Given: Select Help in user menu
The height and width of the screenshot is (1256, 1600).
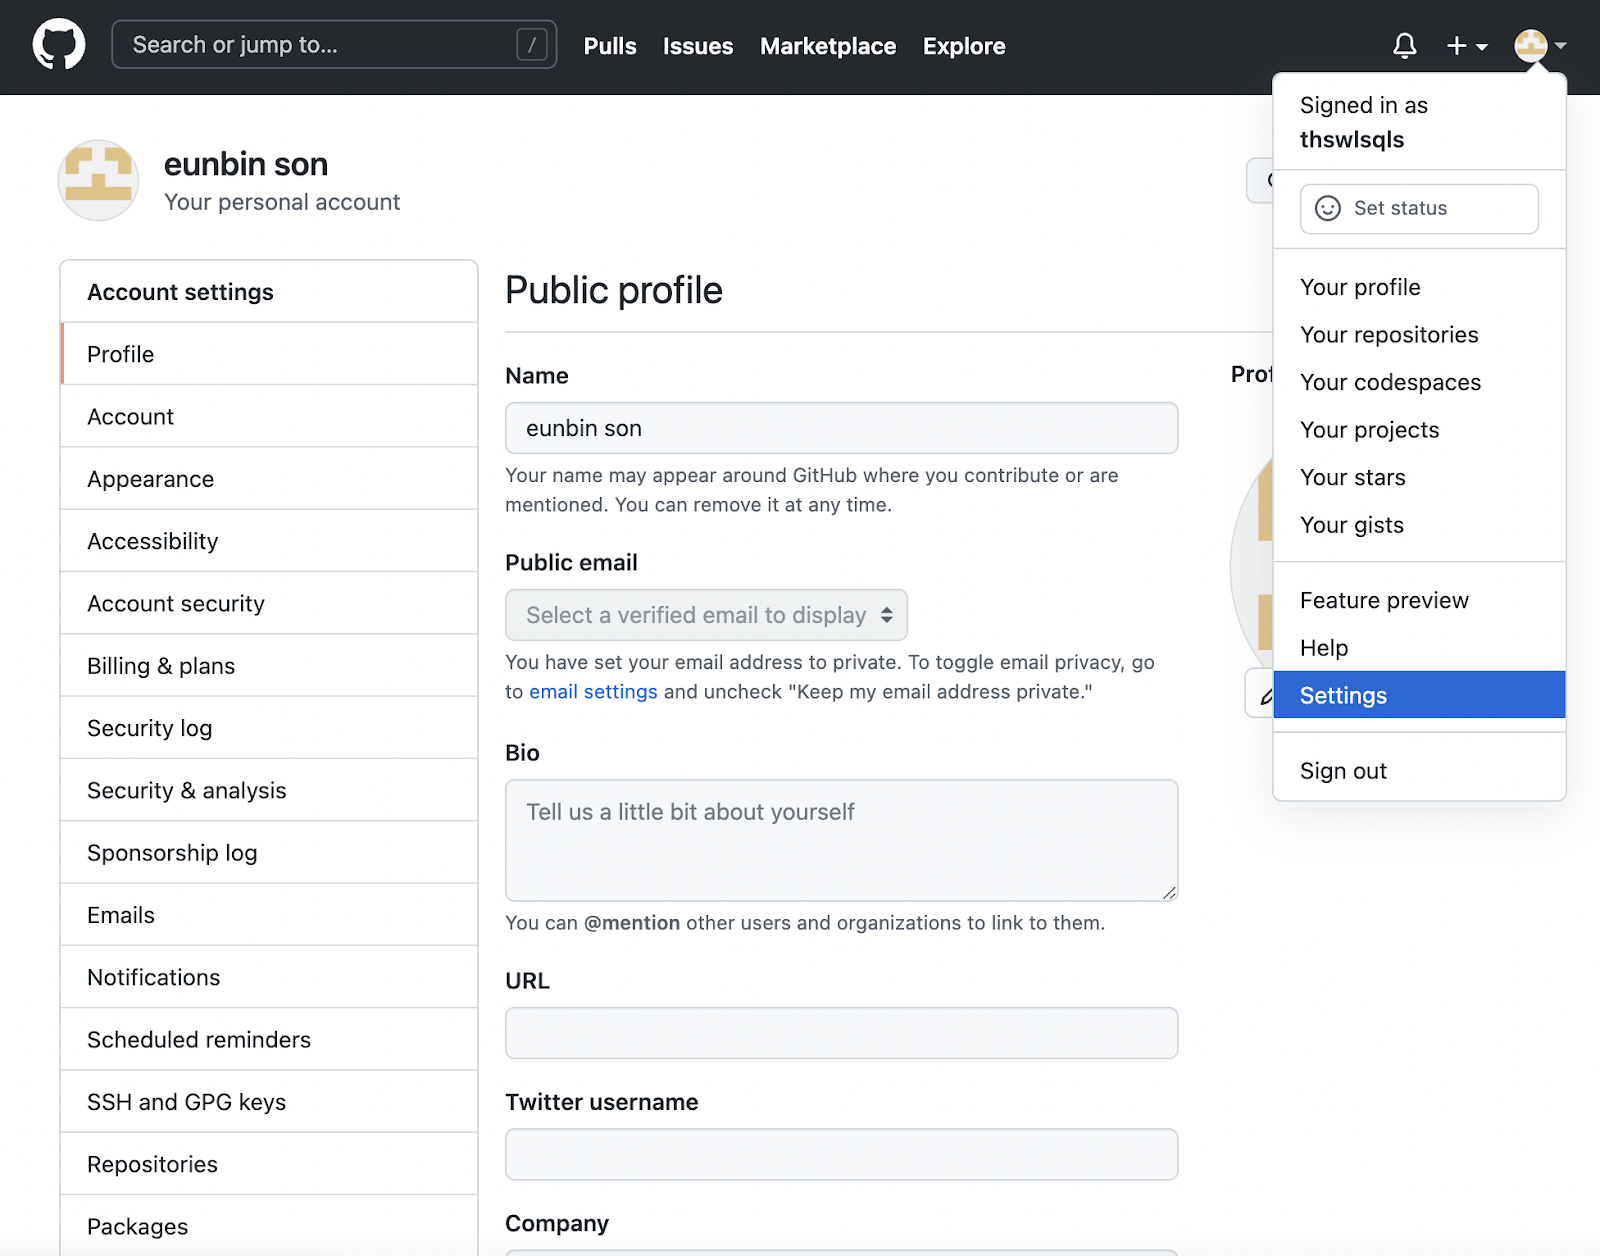Looking at the screenshot, I should (x=1419, y=648).
